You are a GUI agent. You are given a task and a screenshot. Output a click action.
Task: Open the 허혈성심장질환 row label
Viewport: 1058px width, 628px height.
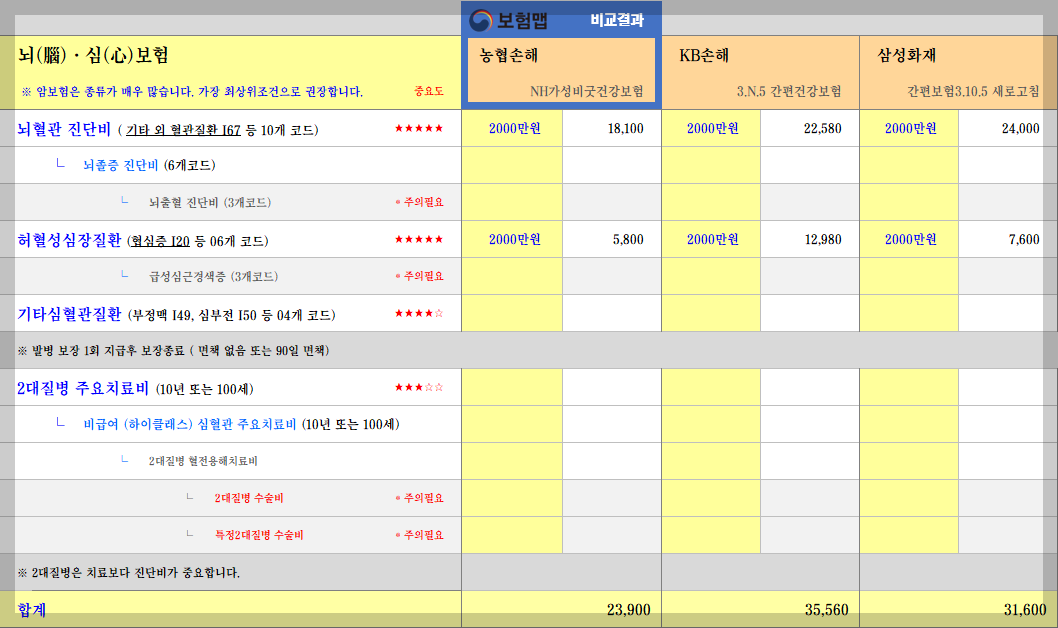pyautogui.click(x=69, y=240)
